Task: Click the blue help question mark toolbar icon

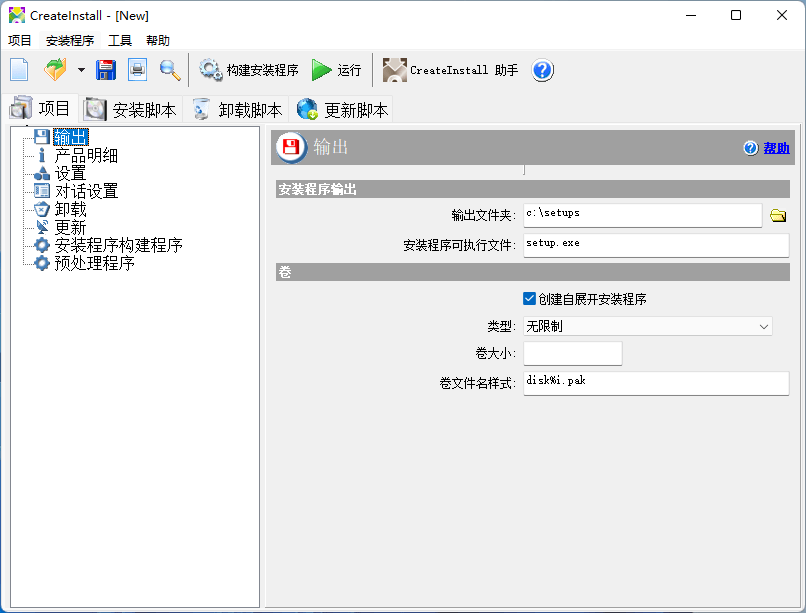Action: pyautogui.click(x=542, y=70)
